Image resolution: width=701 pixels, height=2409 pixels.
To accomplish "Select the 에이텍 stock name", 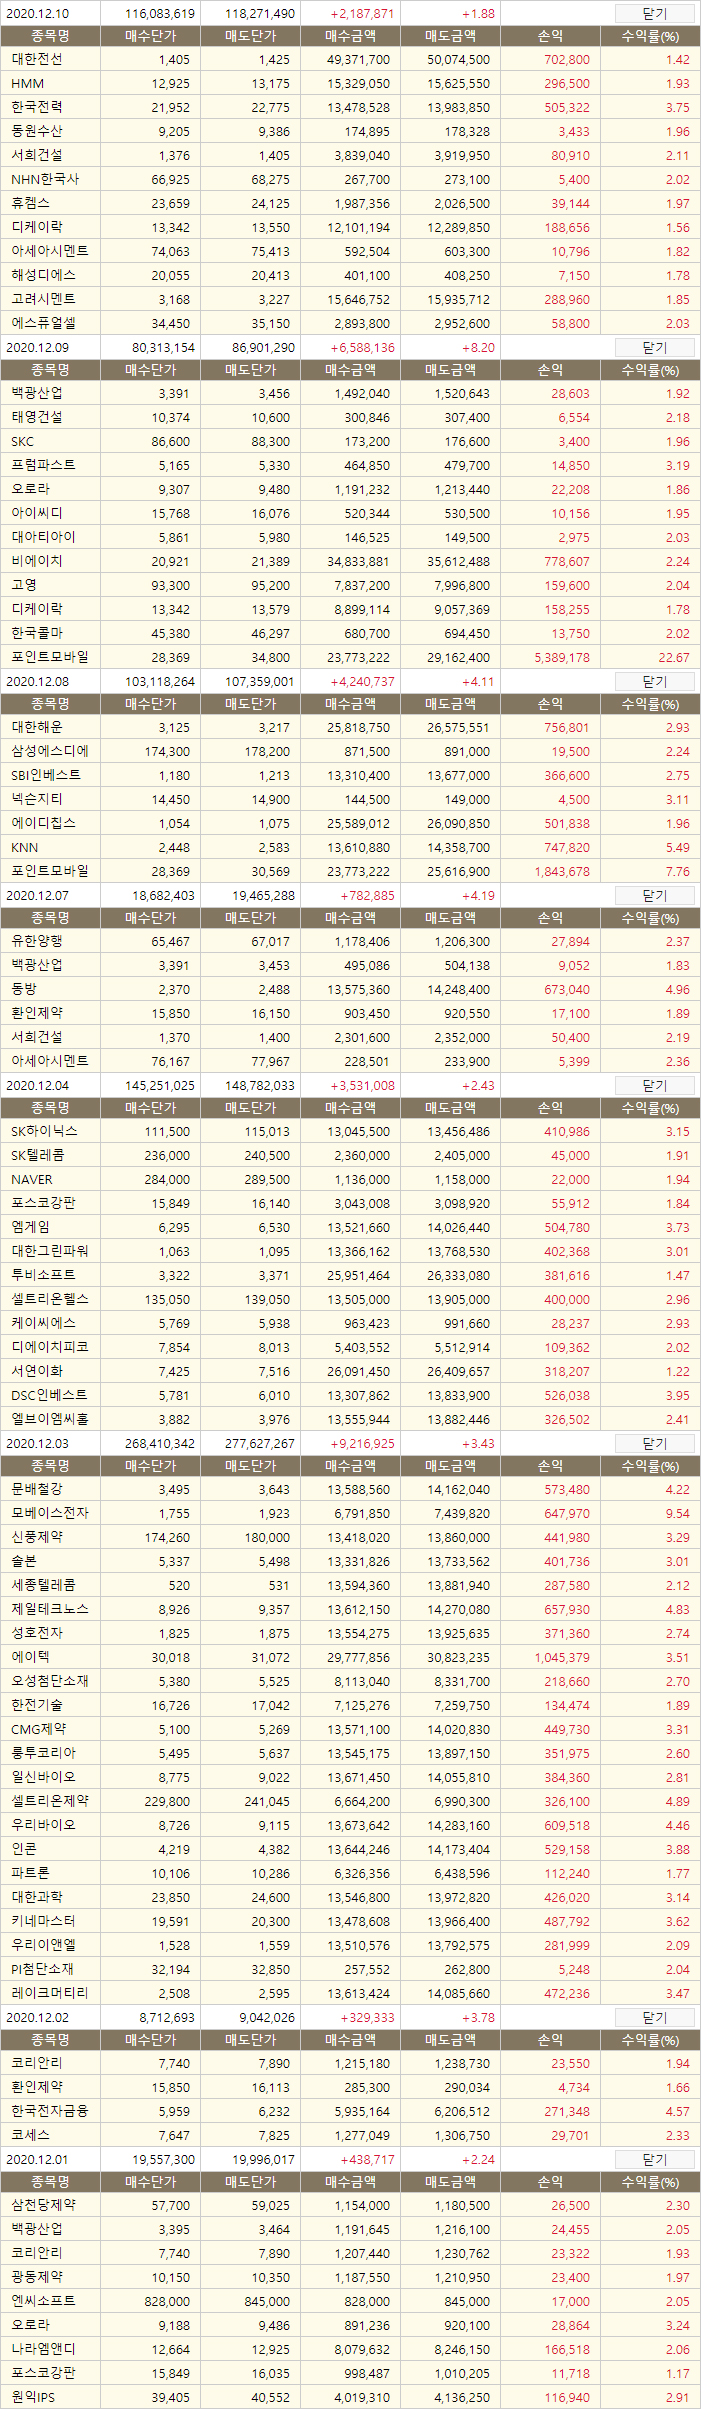I will tap(30, 1657).
